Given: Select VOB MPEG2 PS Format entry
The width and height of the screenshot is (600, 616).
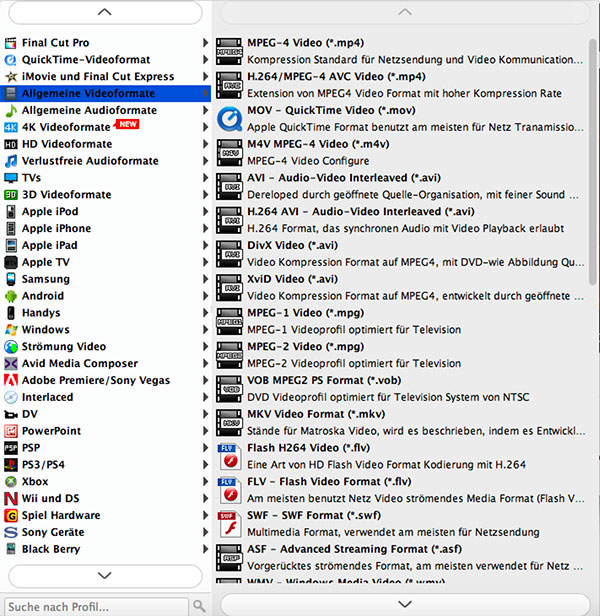Looking at the screenshot, I should pyautogui.click(x=401, y=389).
